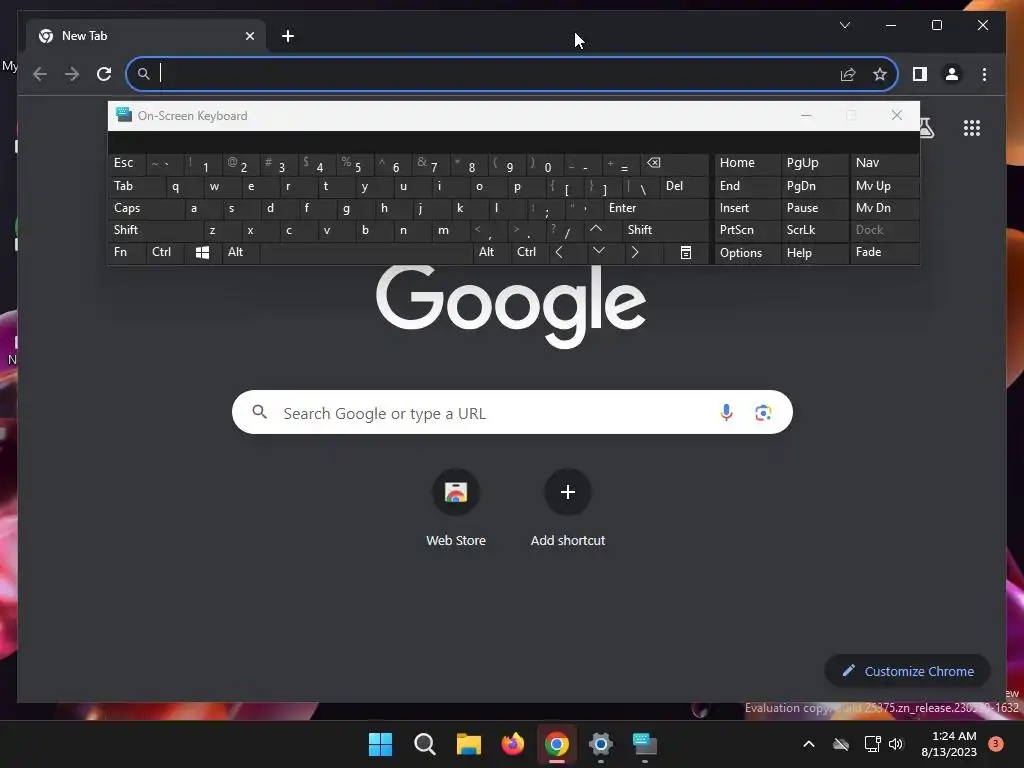Reload the page in Chrome

coord(104,74)
